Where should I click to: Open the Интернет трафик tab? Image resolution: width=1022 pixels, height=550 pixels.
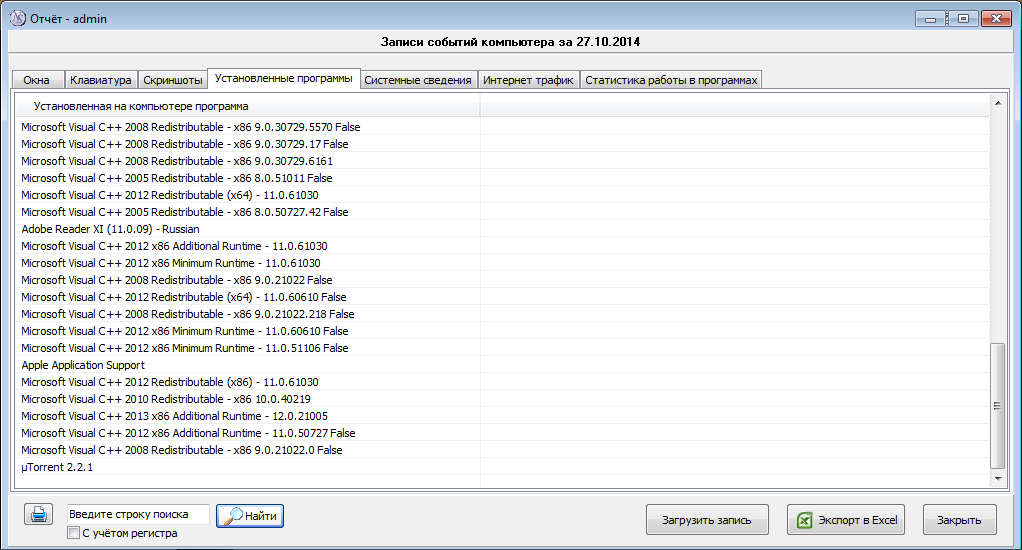click(529, 80)
